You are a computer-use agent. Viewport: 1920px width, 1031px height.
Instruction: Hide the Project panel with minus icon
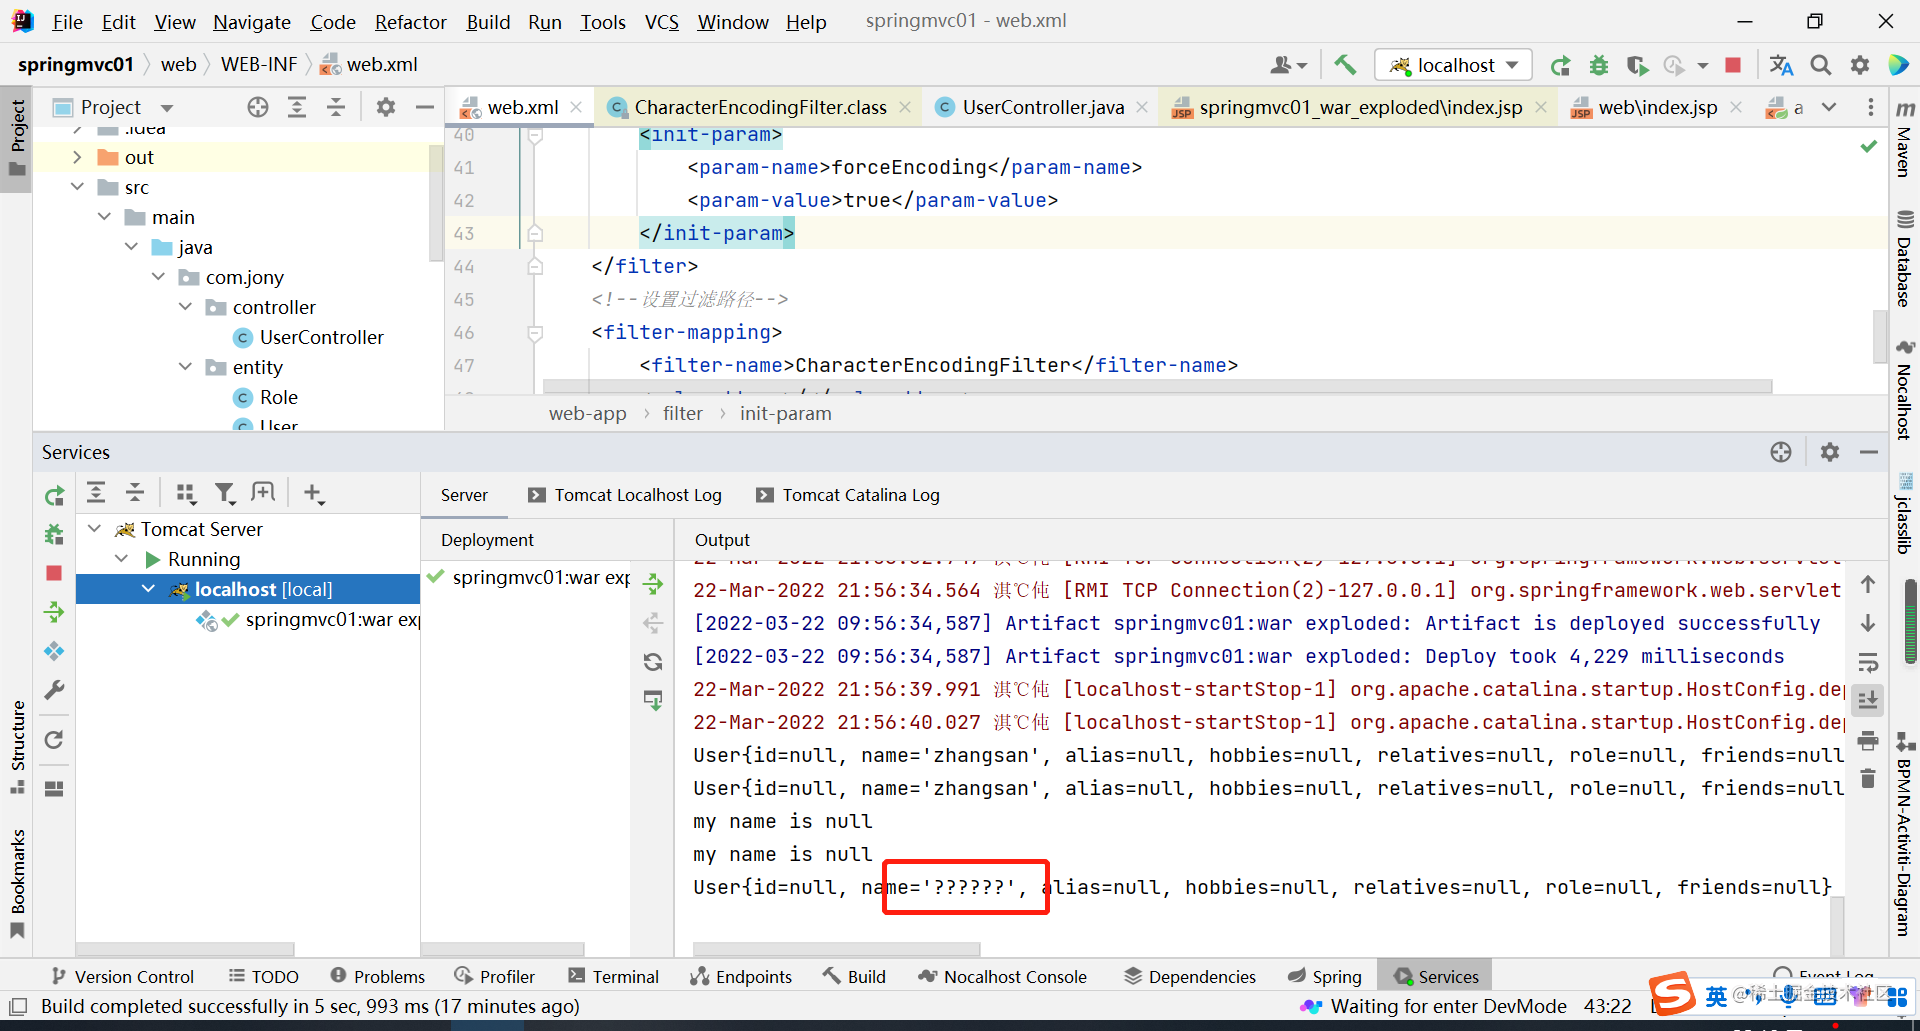tap(424, 107)
